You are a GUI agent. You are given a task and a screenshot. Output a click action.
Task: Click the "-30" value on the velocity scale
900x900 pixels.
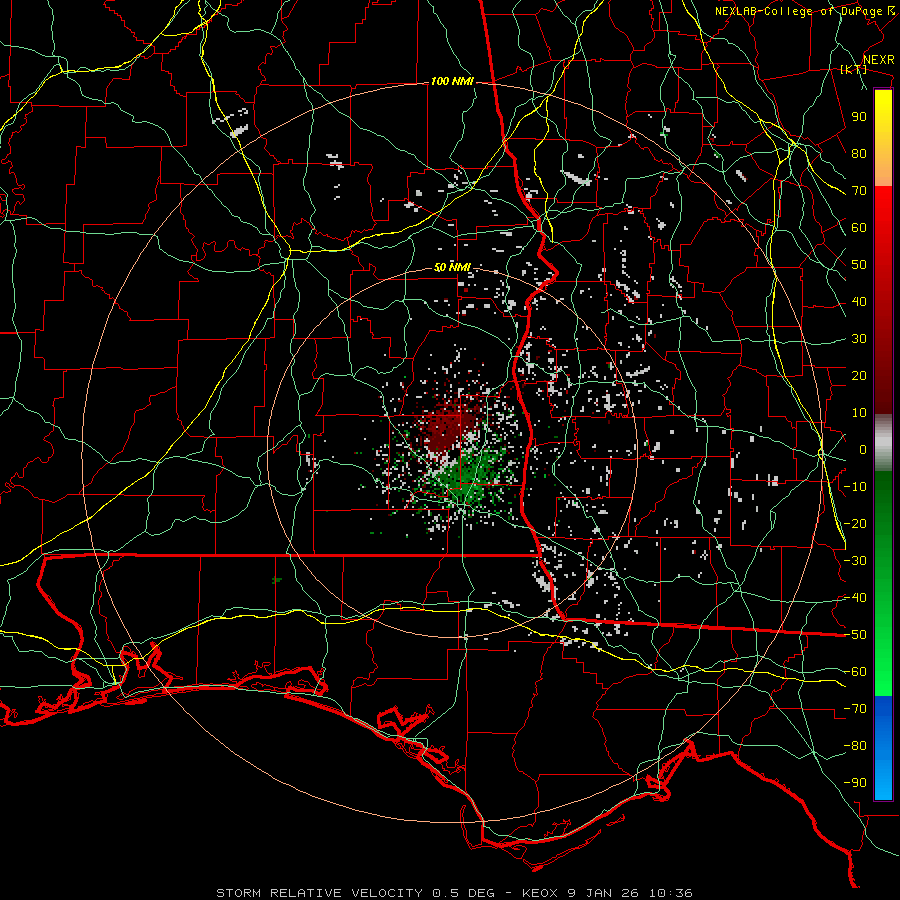855,561
